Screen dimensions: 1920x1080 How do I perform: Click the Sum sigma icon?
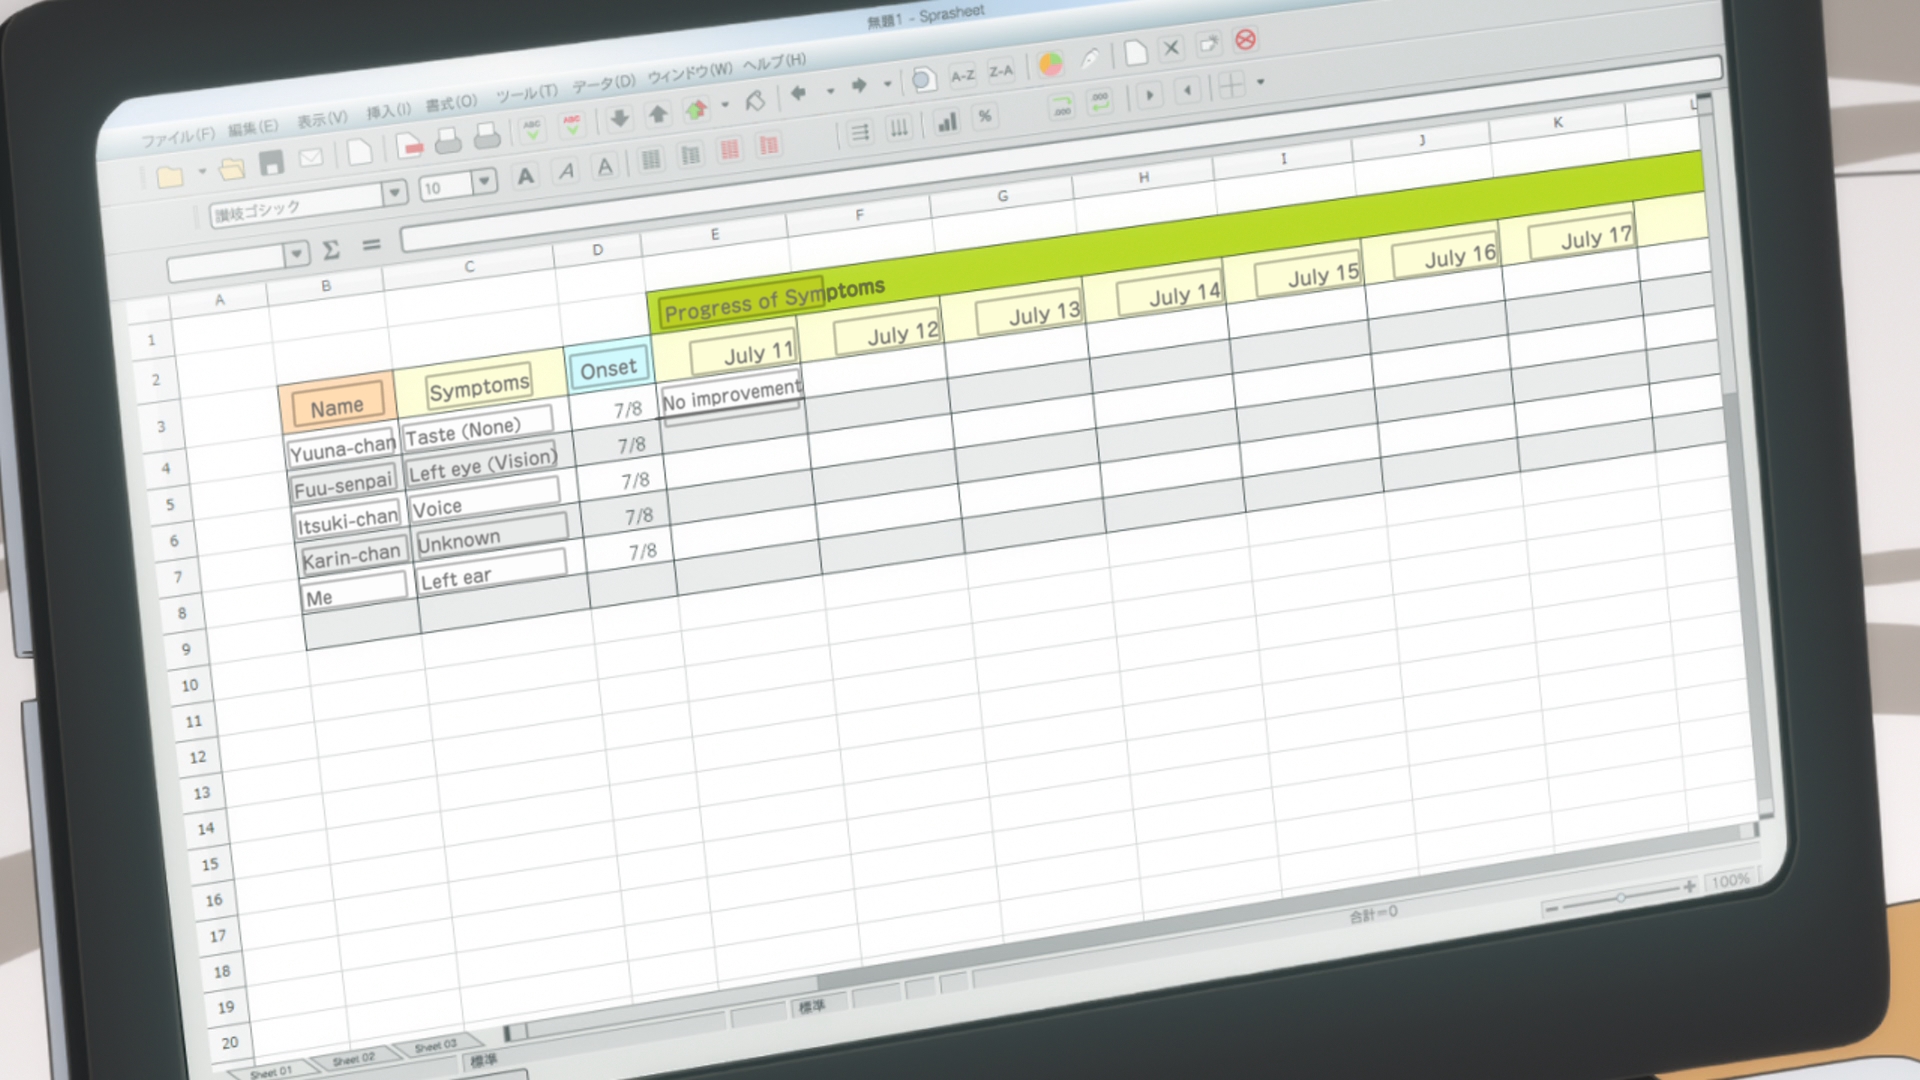(x=331, y=250)
